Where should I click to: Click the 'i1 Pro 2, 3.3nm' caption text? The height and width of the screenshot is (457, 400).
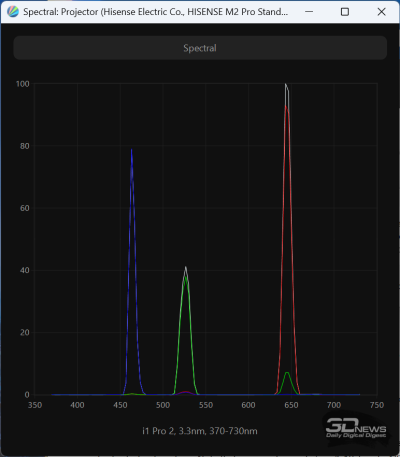pos(173,431)
